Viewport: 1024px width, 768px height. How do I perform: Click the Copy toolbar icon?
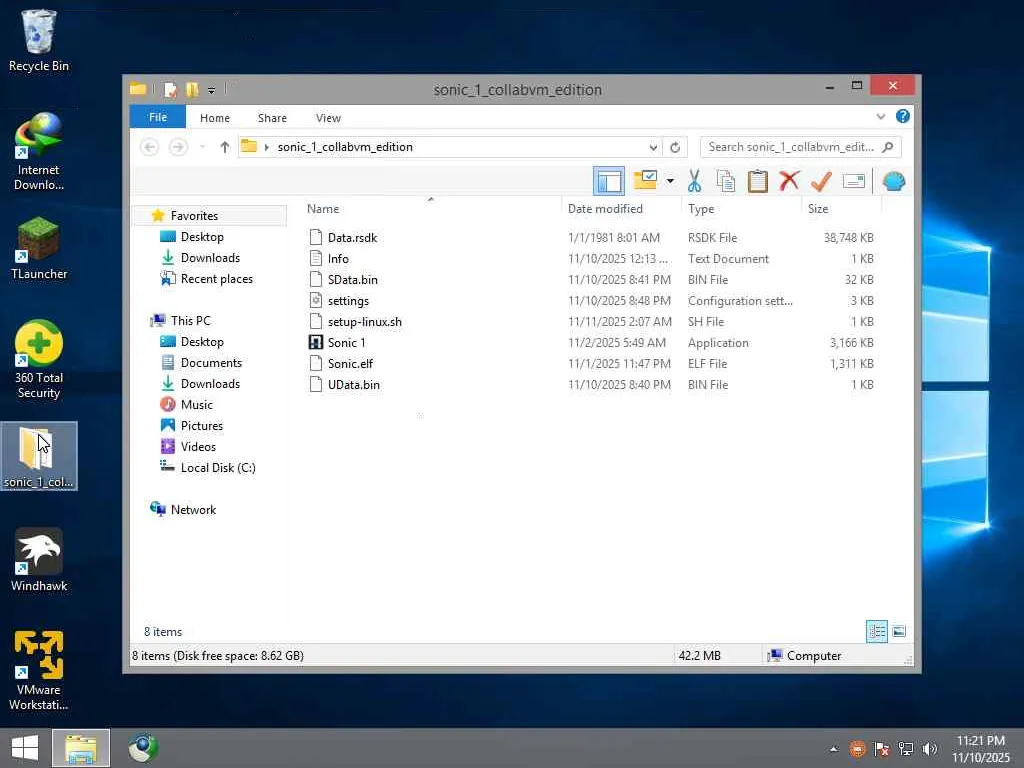coord(726,181)
